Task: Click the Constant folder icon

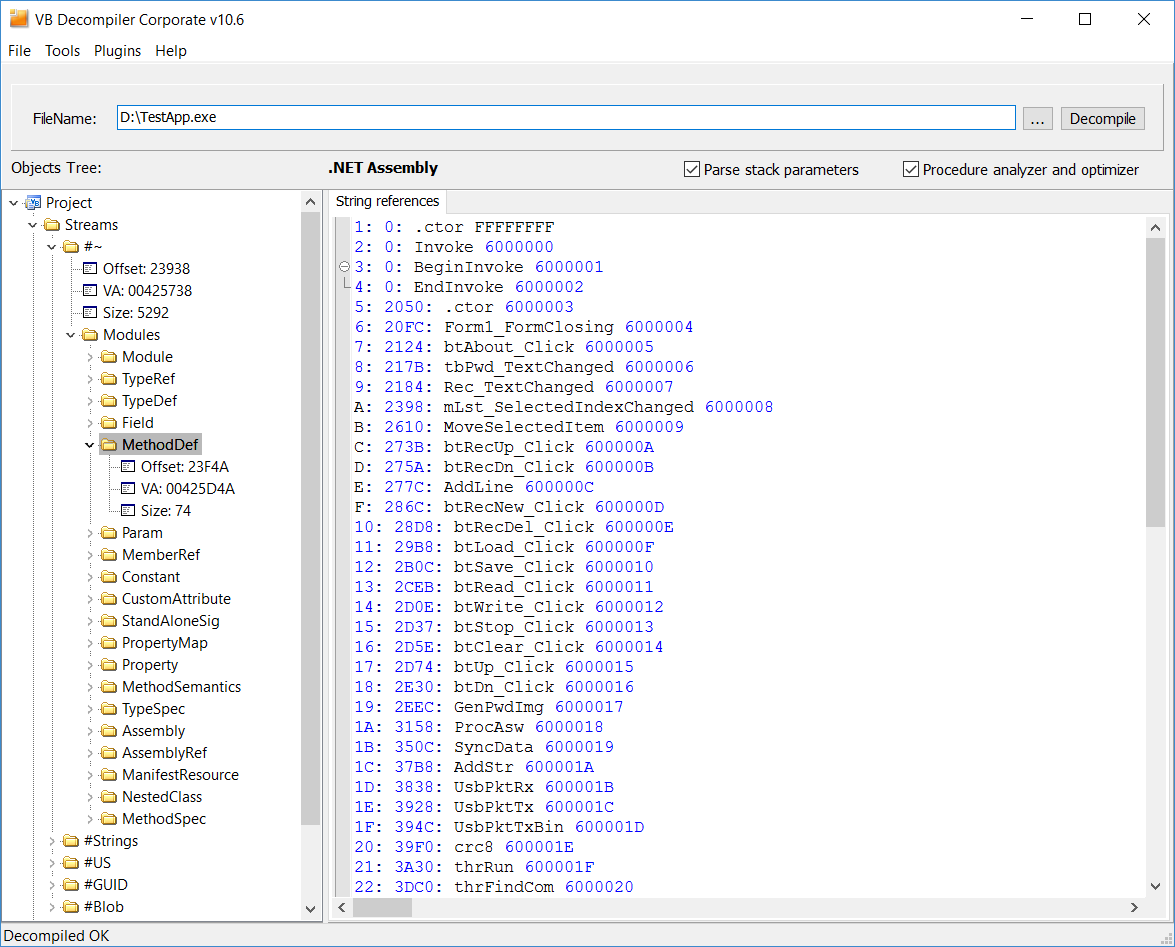Action: 109,577
